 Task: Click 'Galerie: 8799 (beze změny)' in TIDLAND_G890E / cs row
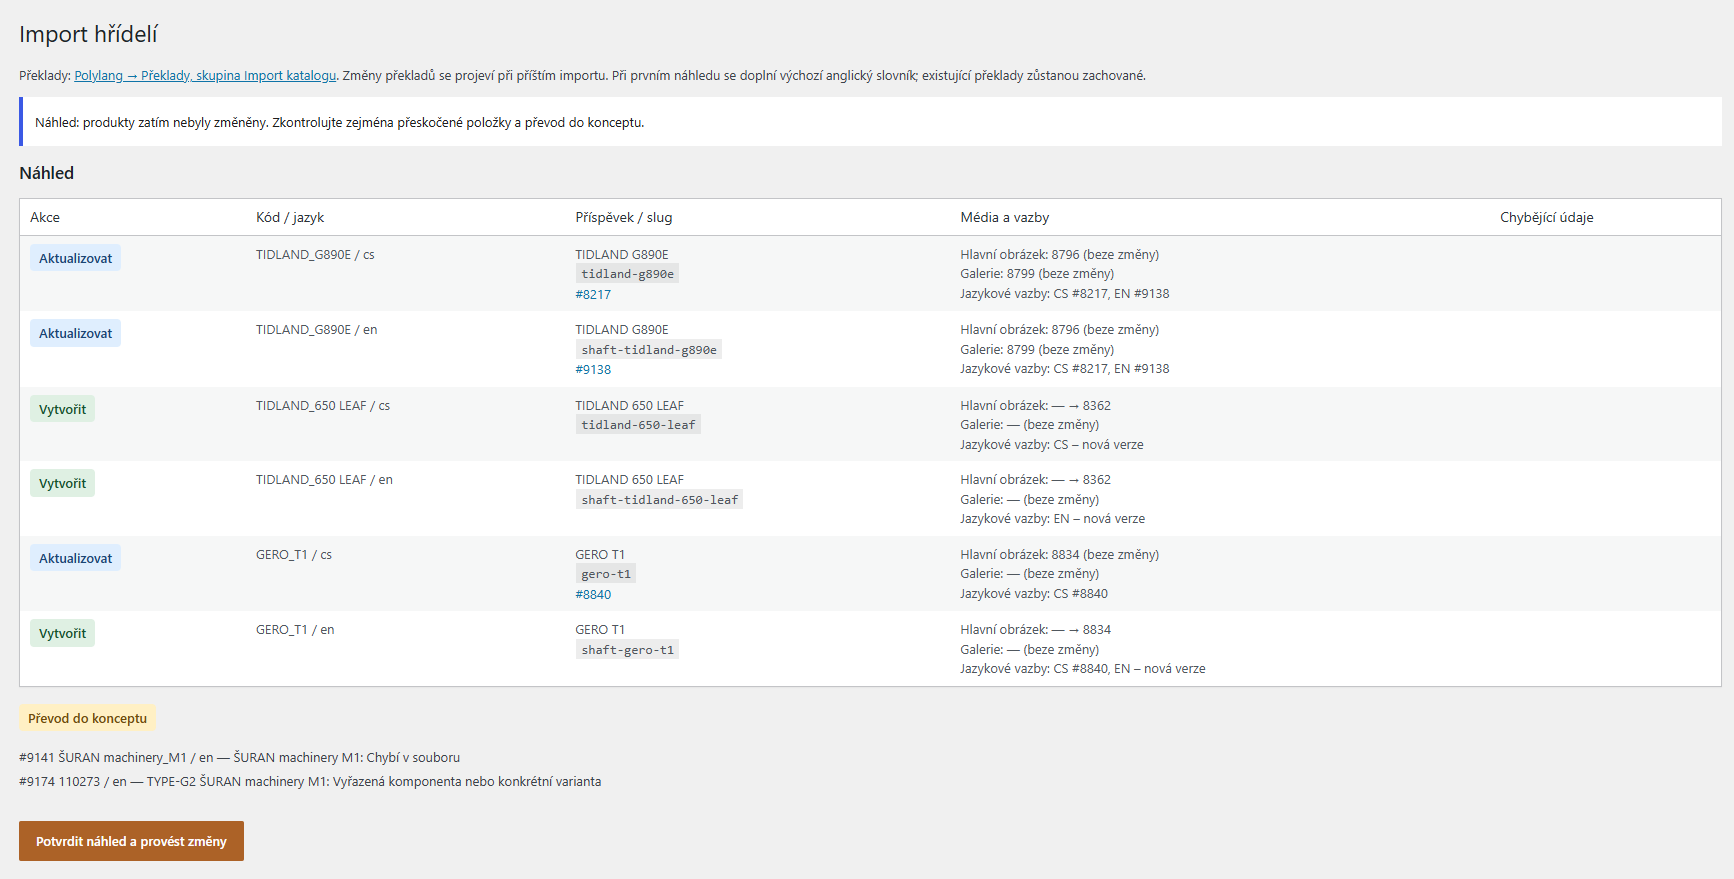pyautogui.click(x=1037, y=274)
